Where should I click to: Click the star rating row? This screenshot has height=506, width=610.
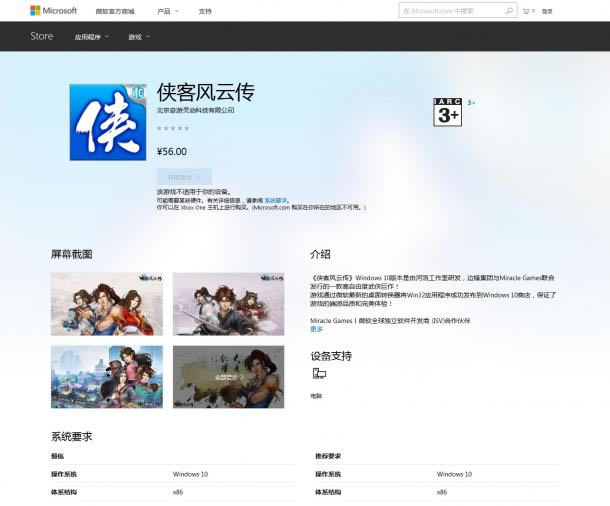[173, 128]
